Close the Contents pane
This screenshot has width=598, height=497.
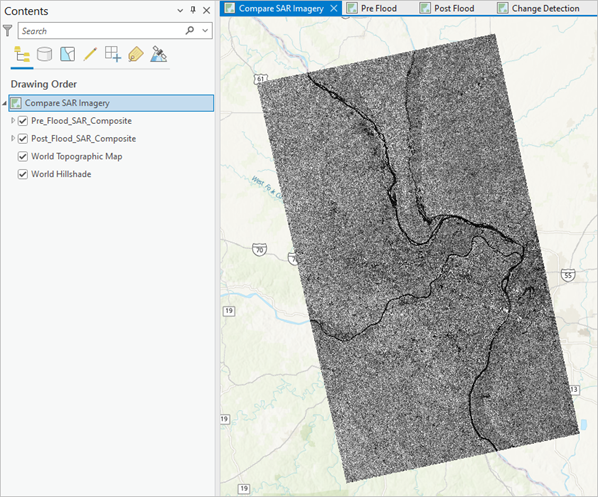point(206,10)
